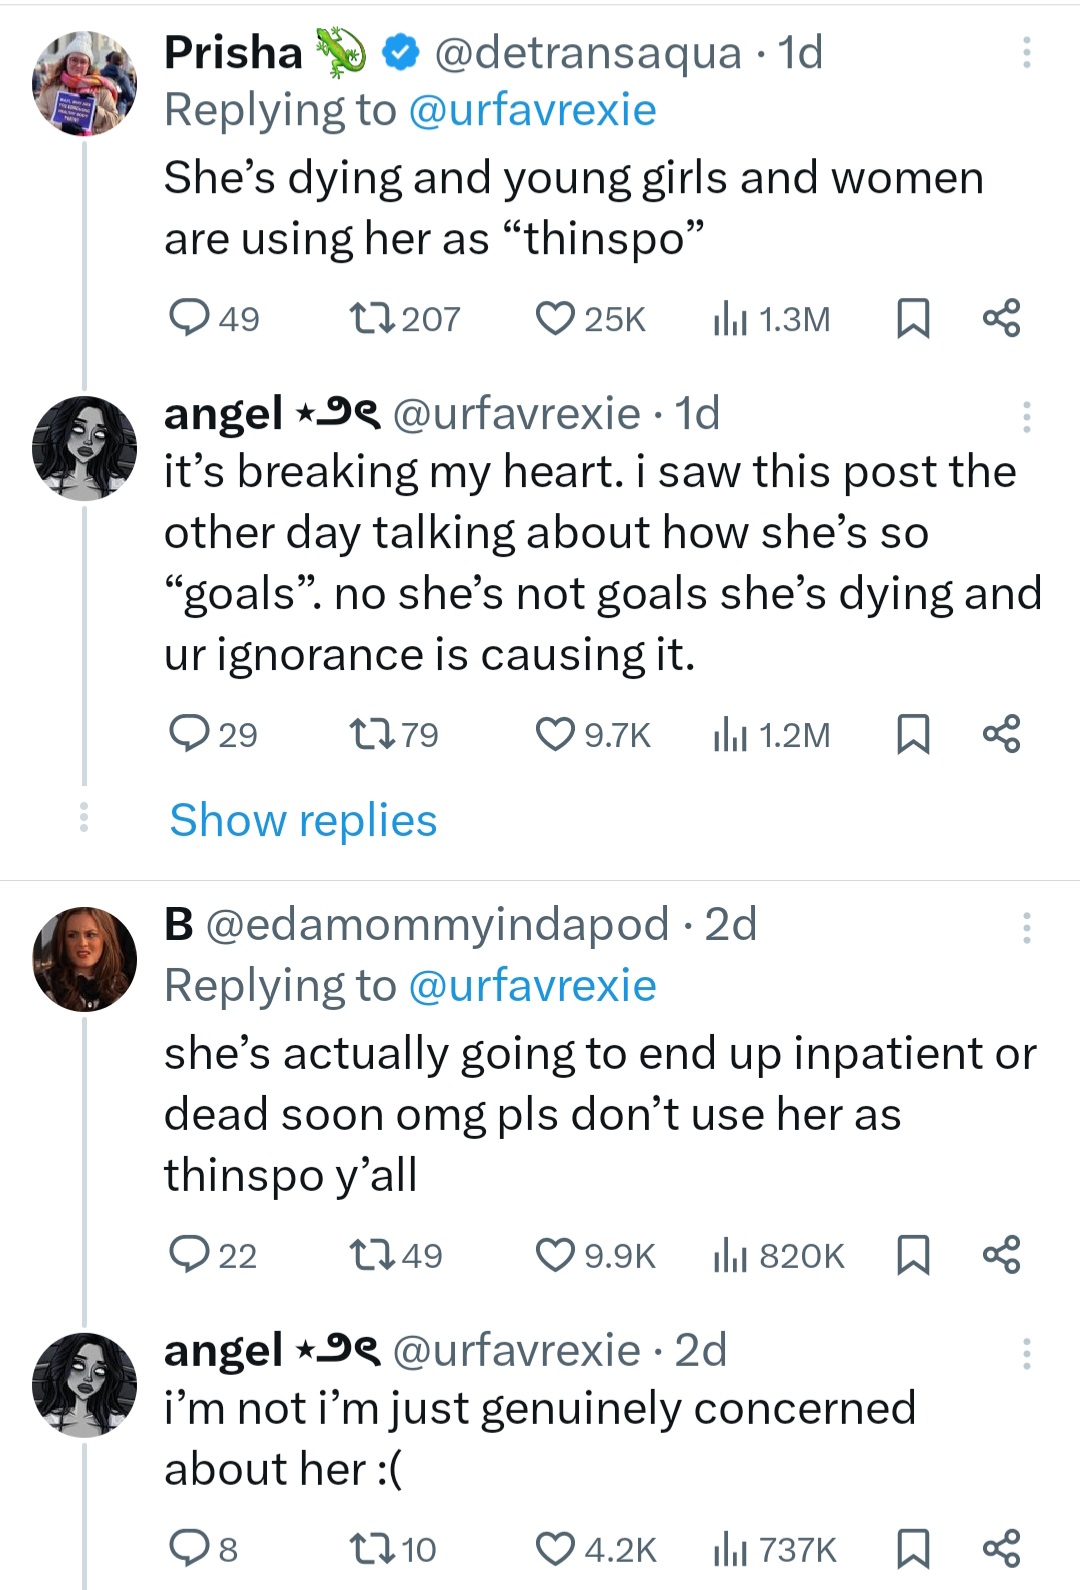Expand thread with Show replies
The height and width of the screenshot is (1590, 1080).
click(x=303, y=820)
